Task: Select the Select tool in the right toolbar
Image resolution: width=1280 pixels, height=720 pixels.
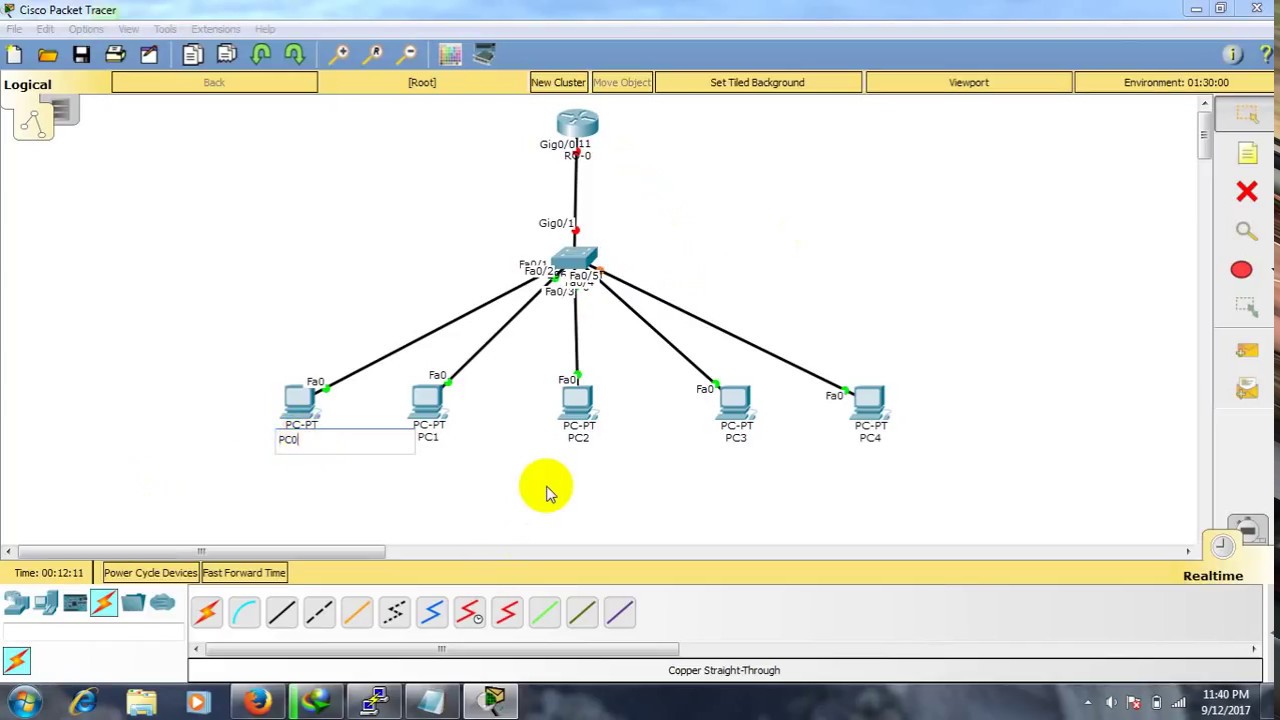Action: pyautogui.click(x=1246, y=115)
